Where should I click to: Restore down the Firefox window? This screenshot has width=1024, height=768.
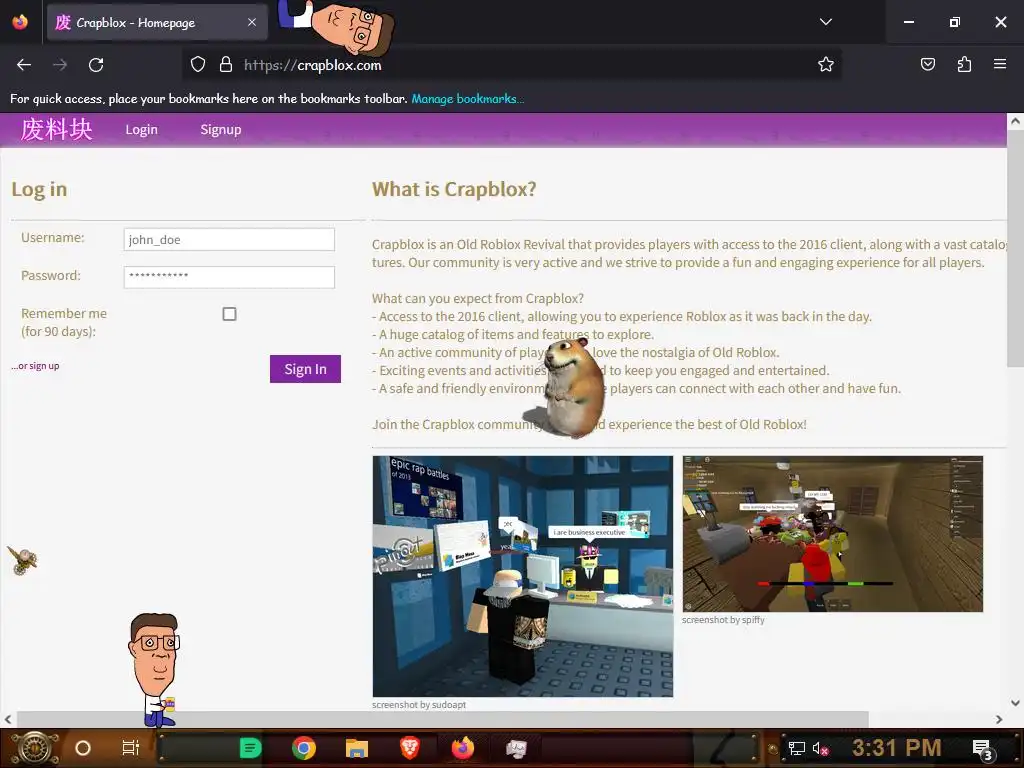click(x=954, y=22)
